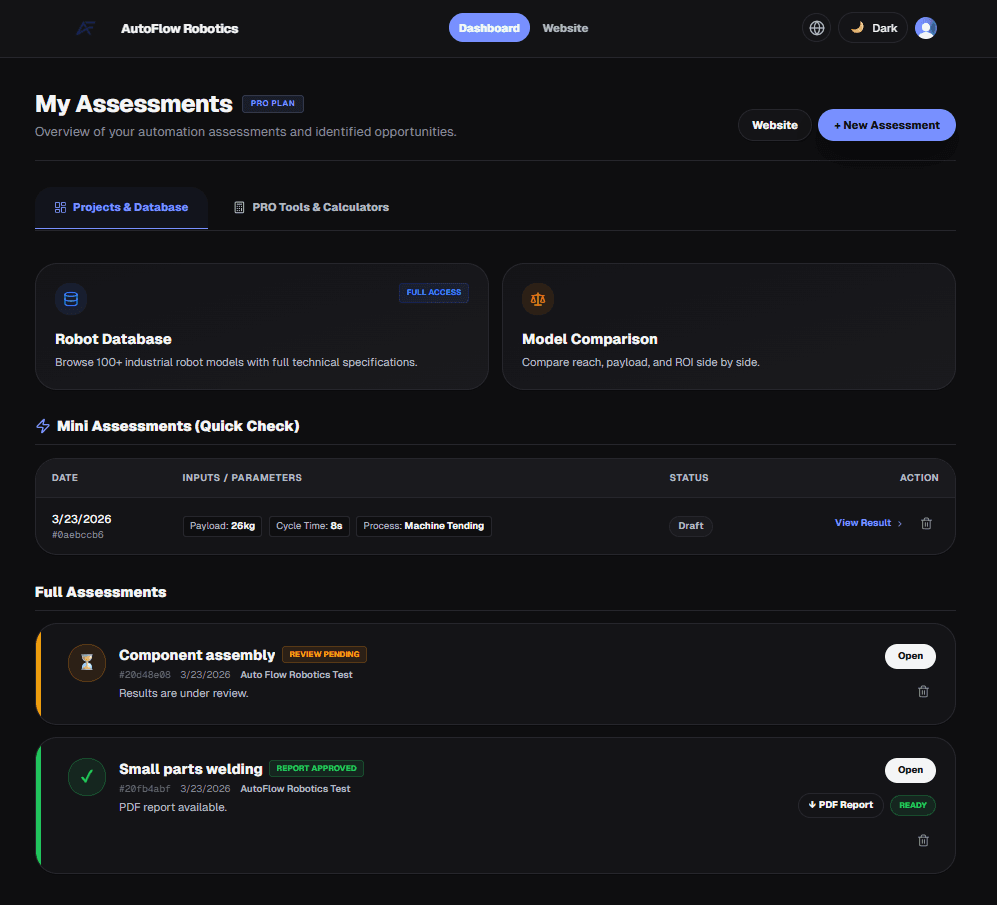This screenshot has width=997, height=905.
Task: Click the AutoFlow Robotics logo icon
Action: pos(83,28)
